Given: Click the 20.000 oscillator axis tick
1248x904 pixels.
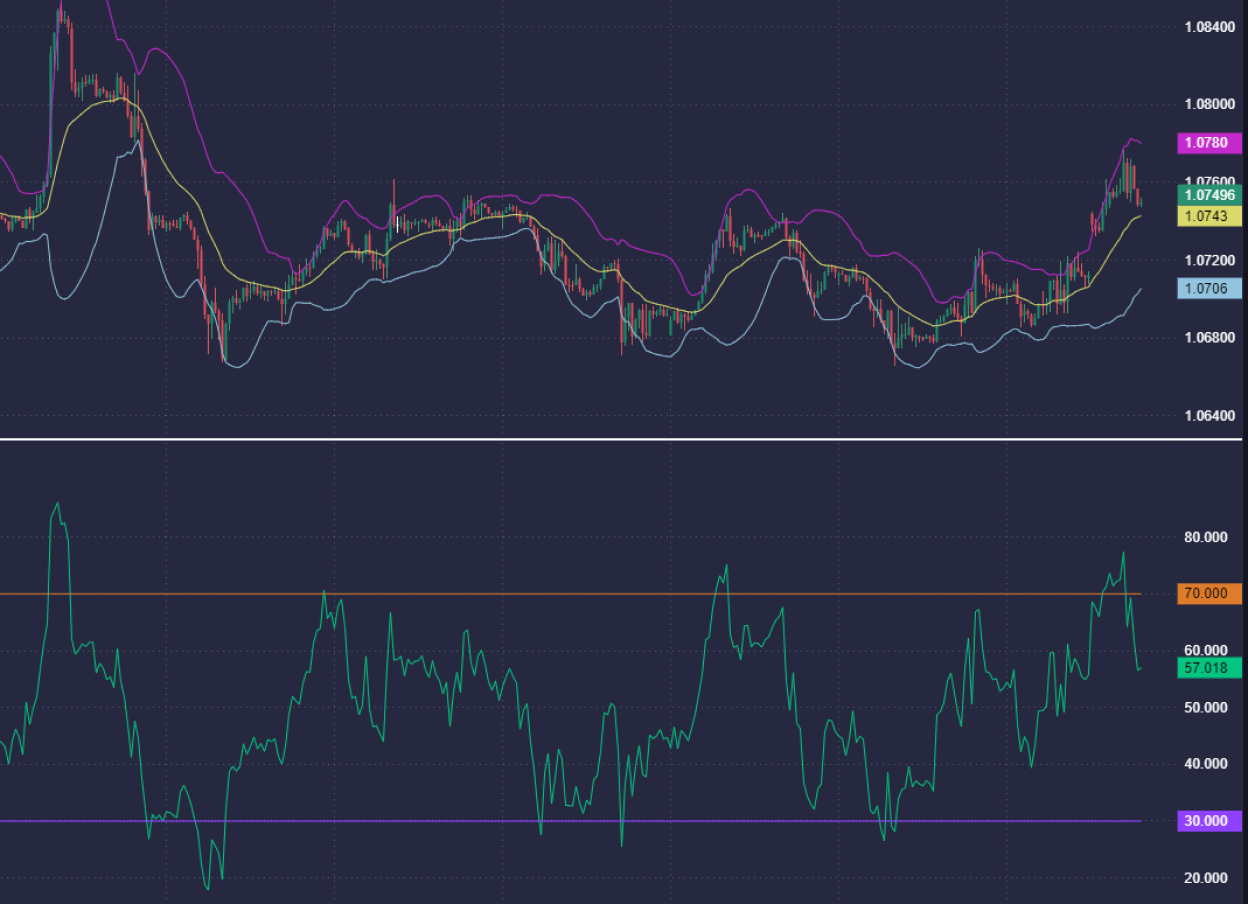Looking at the screenshot, I should coord(1204,878).
